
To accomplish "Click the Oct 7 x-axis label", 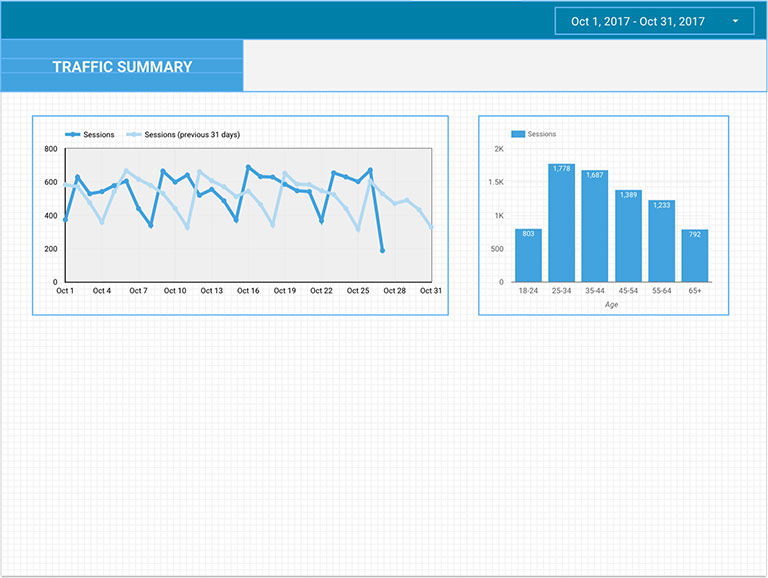I will (x=139, y=290).
